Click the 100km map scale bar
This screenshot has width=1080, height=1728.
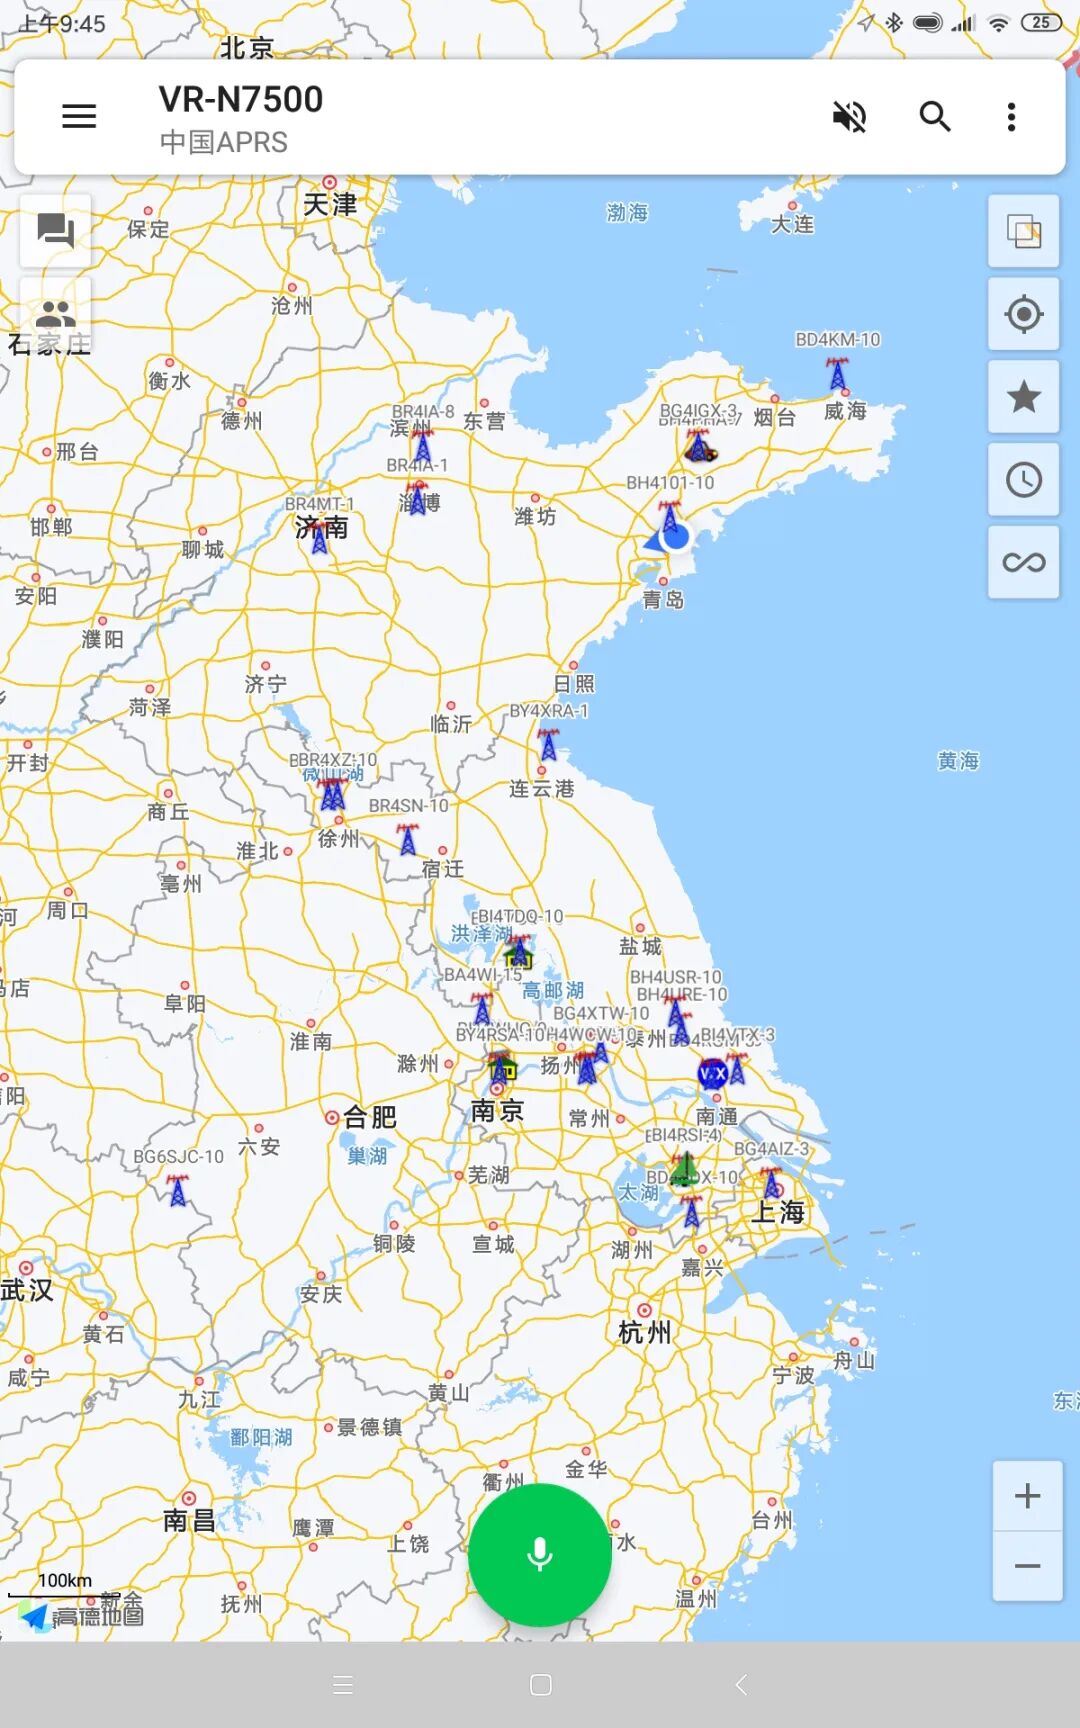tap(64, 1587)
